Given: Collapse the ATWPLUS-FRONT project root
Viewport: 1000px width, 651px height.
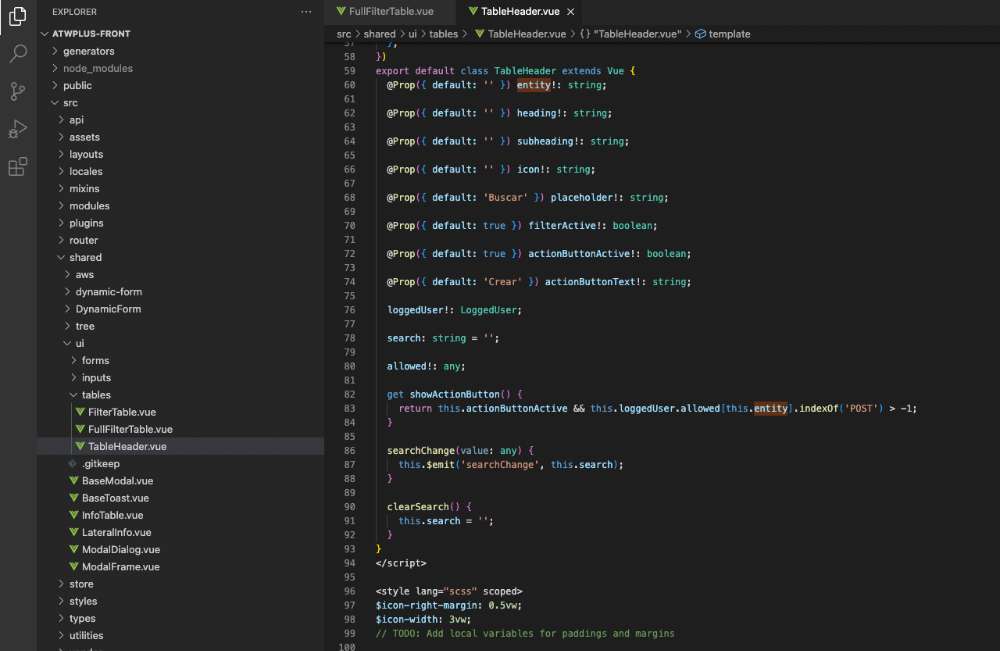Looking at the screenshot, I should 90,33.
